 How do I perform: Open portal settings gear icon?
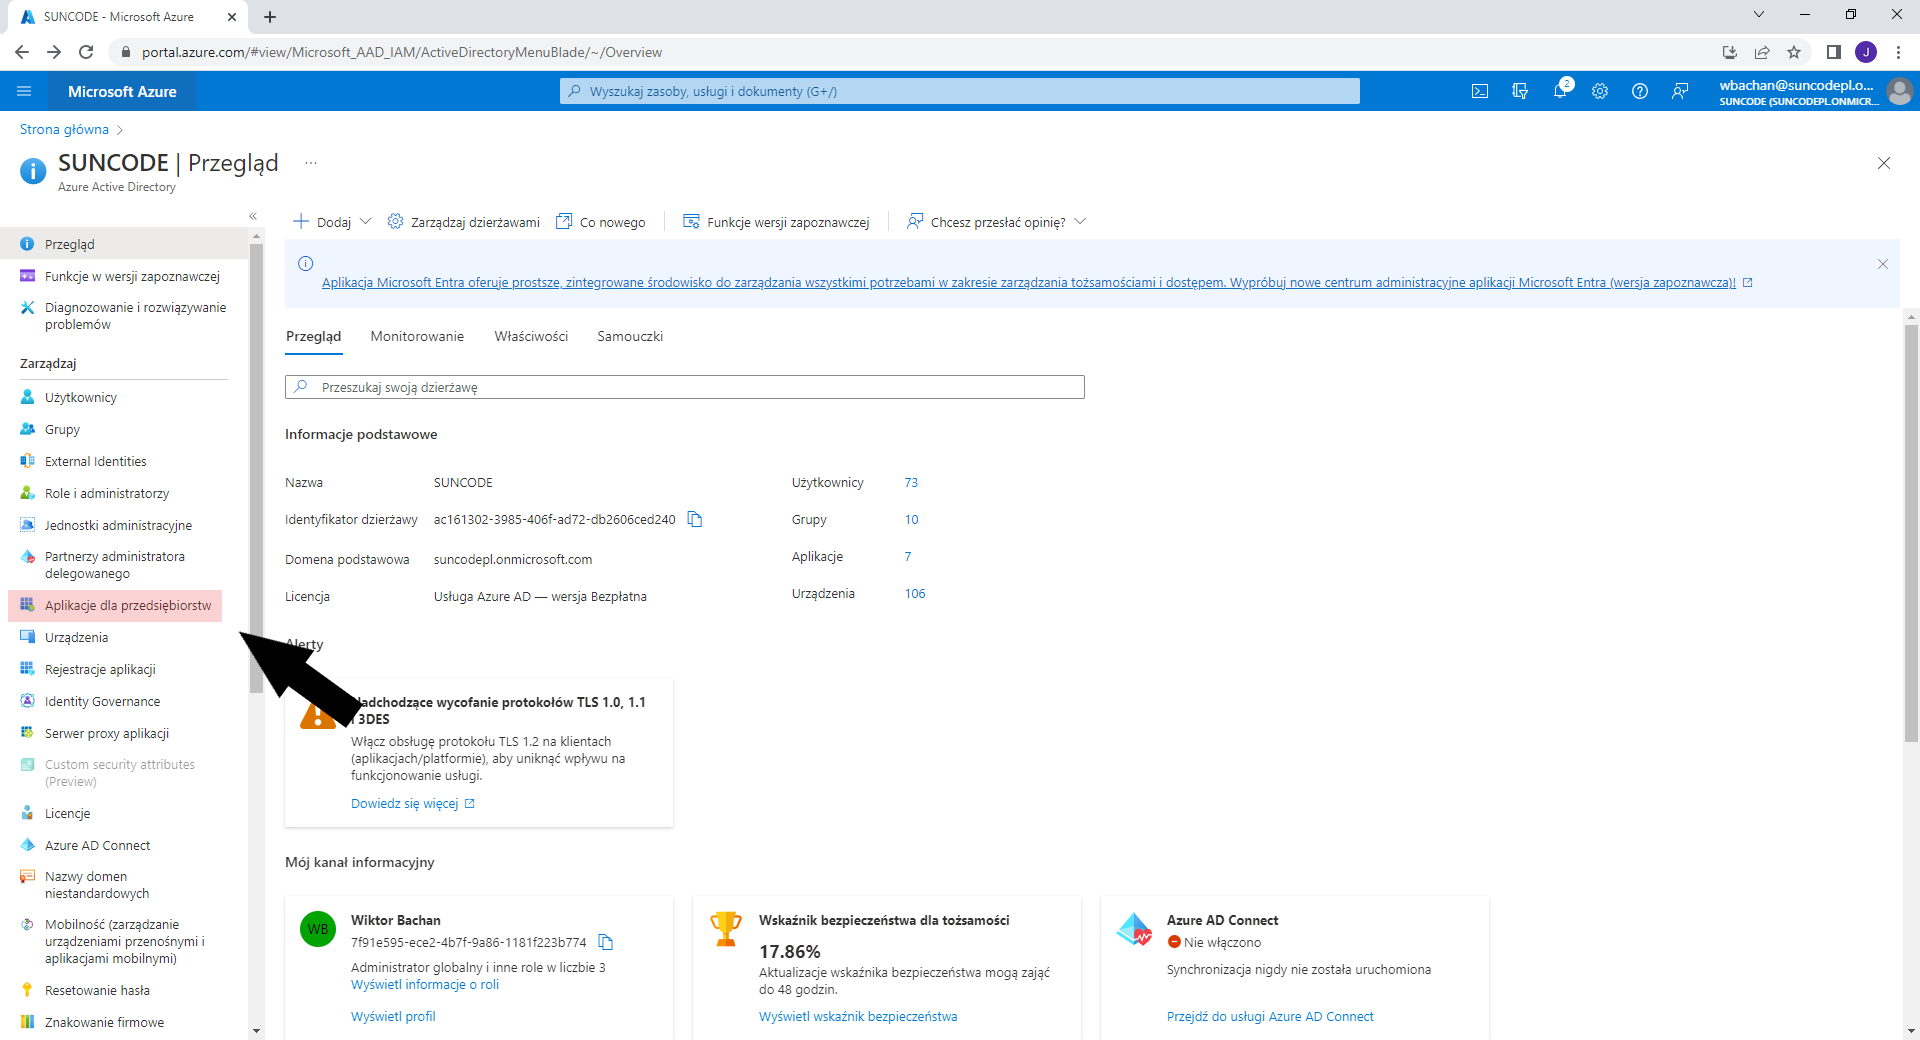pos(1600,91)
